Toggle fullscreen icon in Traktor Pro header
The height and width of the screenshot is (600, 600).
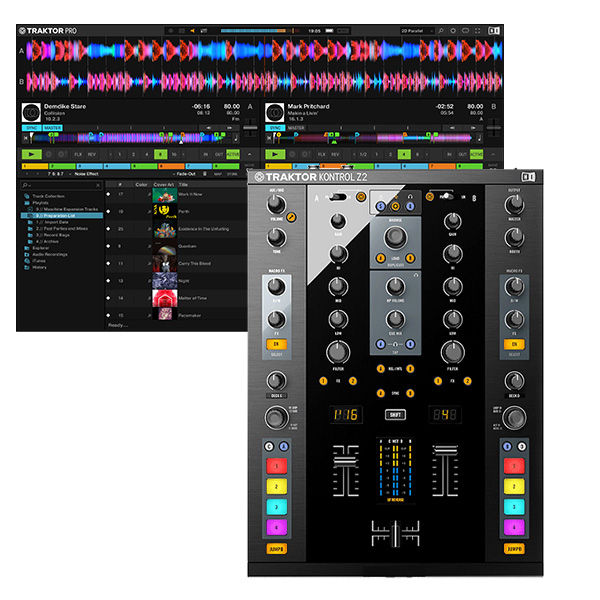pos(478,31)
